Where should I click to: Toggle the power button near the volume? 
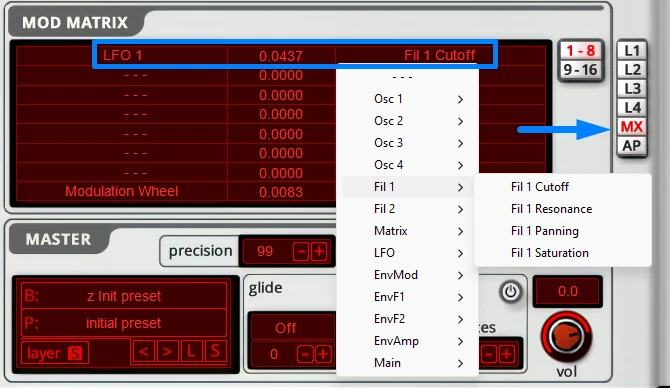[x=510, y=292]
